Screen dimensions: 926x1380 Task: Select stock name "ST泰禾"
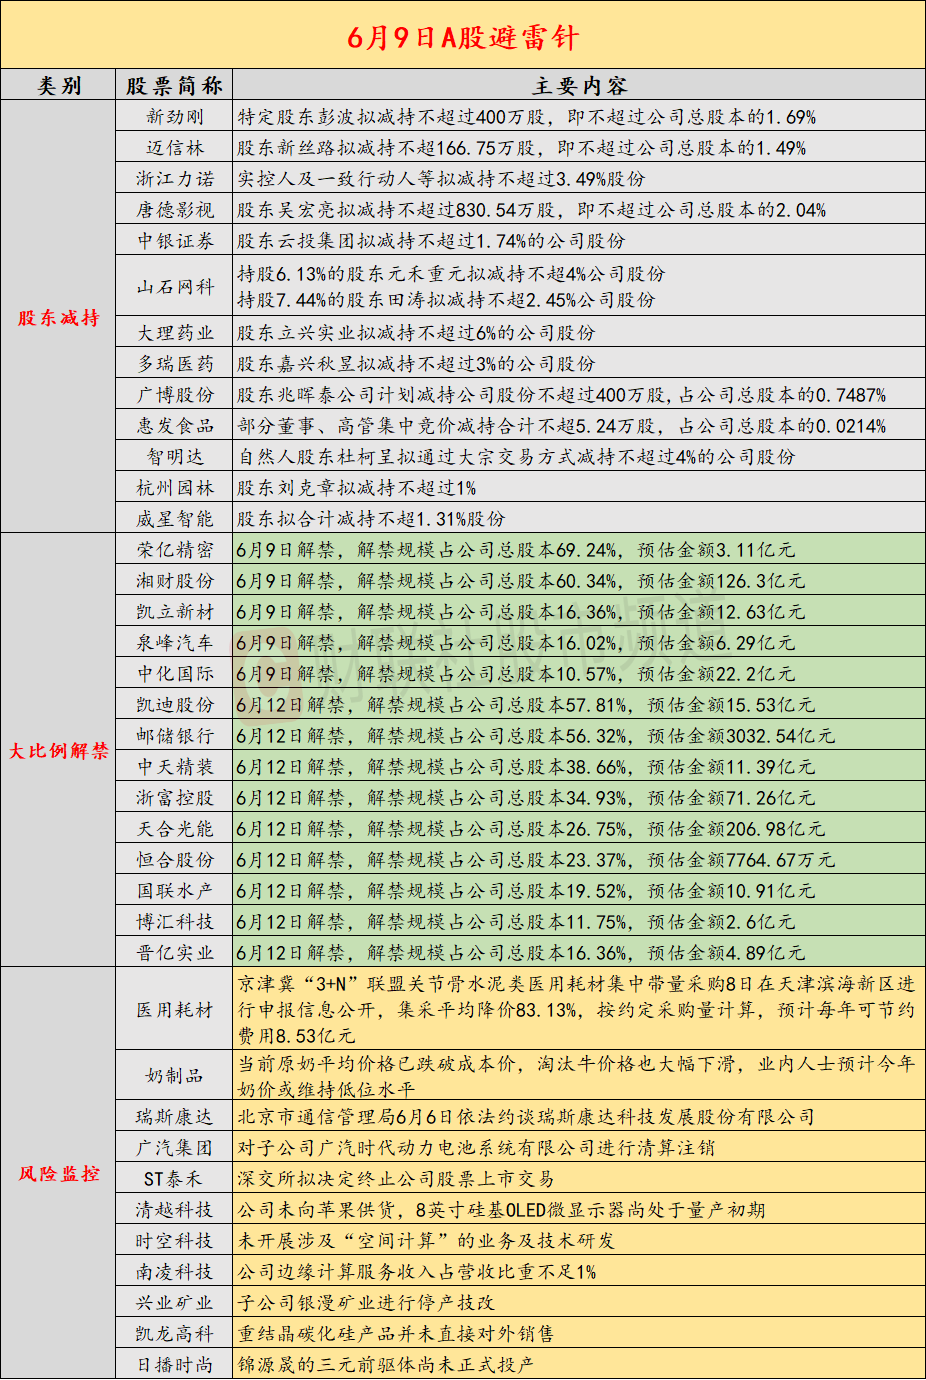point(175,1179)
